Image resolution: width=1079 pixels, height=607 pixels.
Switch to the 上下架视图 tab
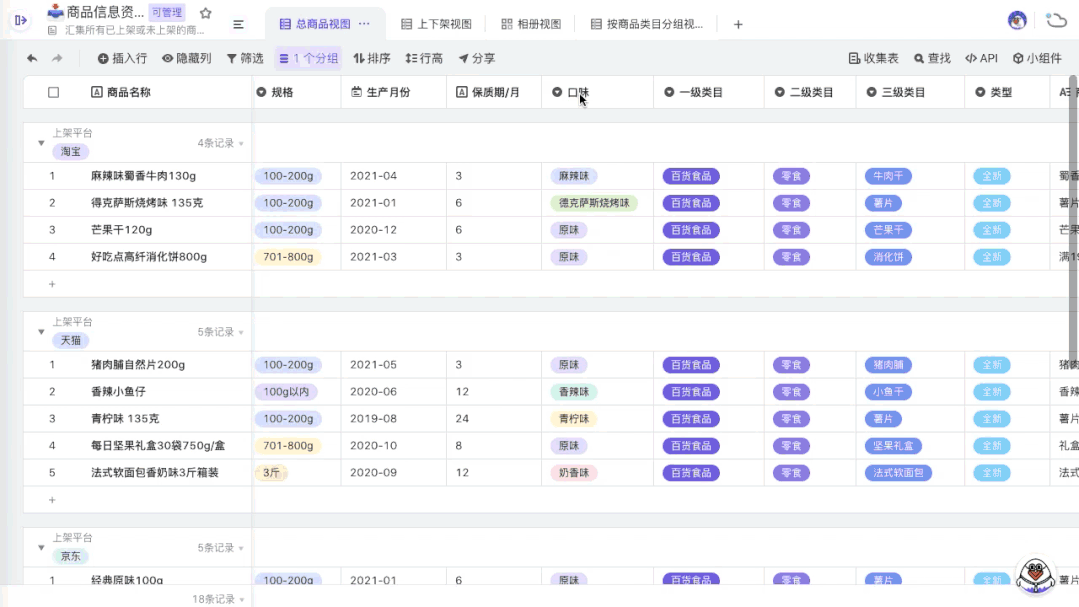436,23
